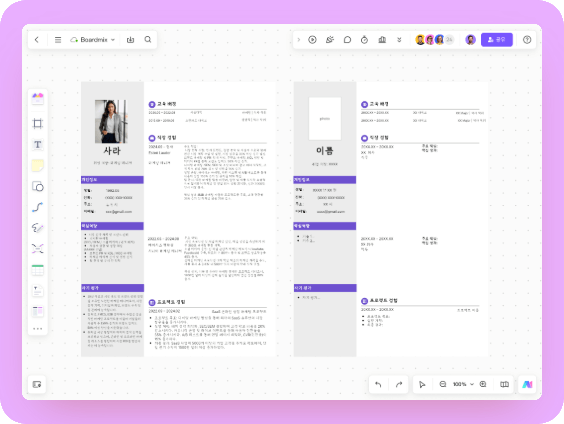
Task: Open the Mind map tool
Action: [x=37, y=249]
